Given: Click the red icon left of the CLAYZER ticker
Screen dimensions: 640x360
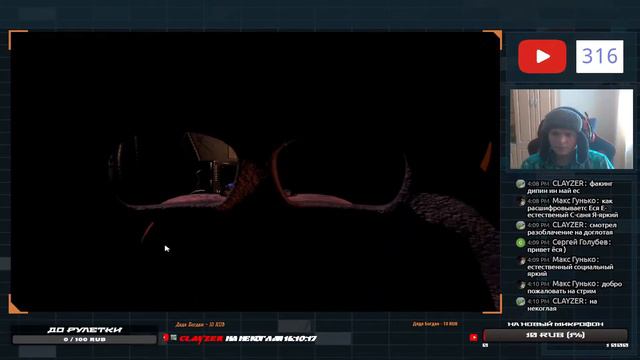Looking at the screenshot, I should click(x=166, y=338).
